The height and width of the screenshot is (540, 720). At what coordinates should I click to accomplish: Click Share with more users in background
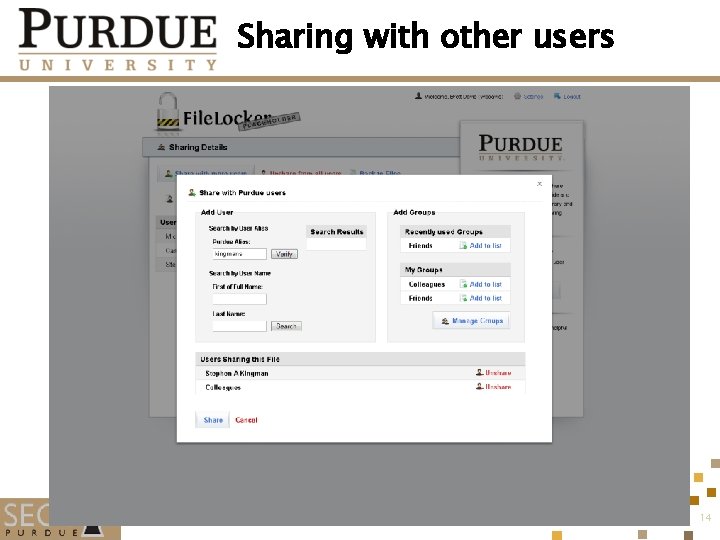point(211,173)
